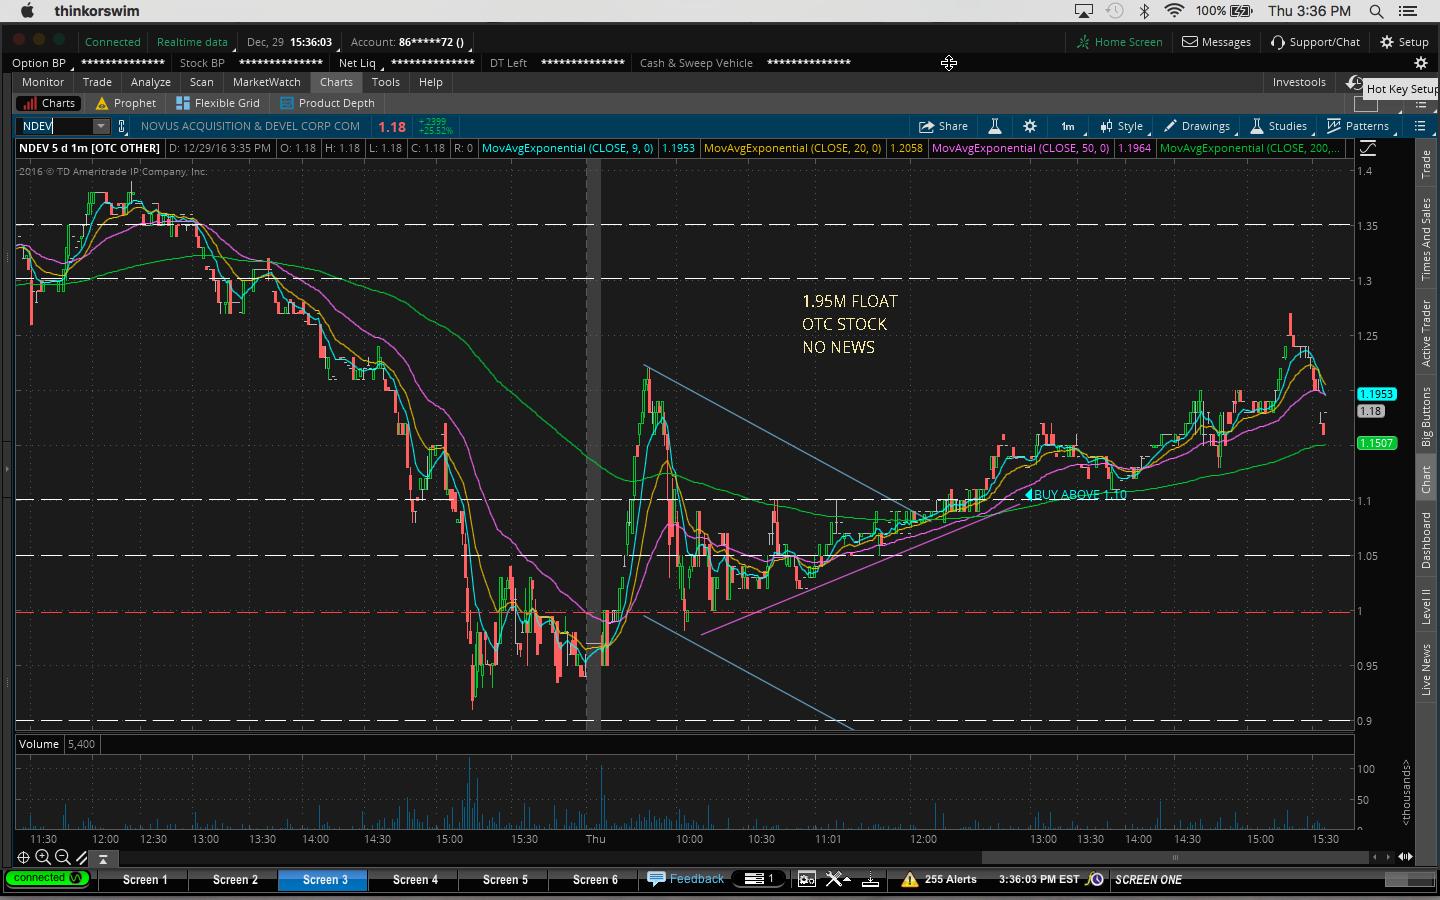Zoom out on the chart
1440x900 pixels.
click(x=63, y=857)
